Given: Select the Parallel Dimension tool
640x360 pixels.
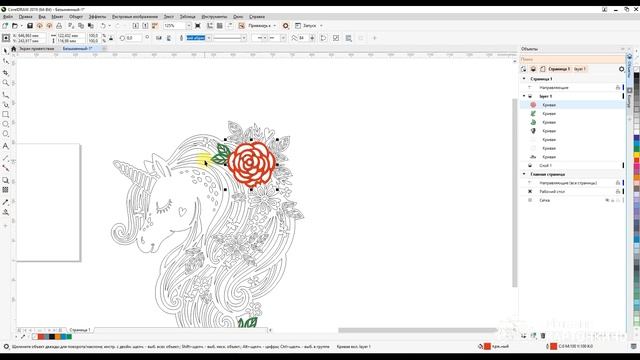Looking at the screenshot, I should [5, 158].
